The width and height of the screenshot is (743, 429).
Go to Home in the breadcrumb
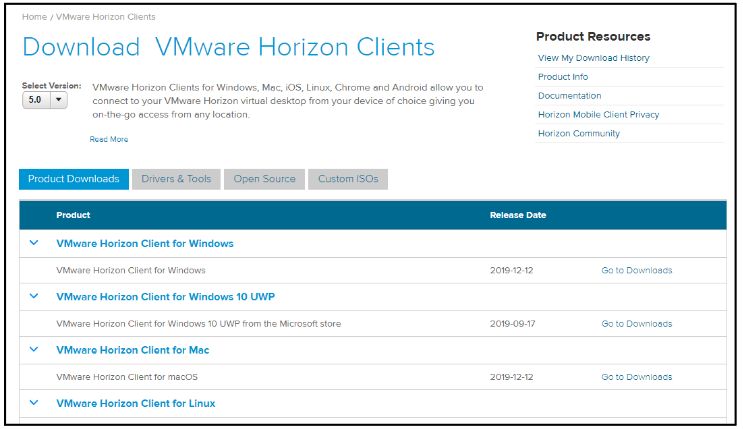click(x=34, y=17)
